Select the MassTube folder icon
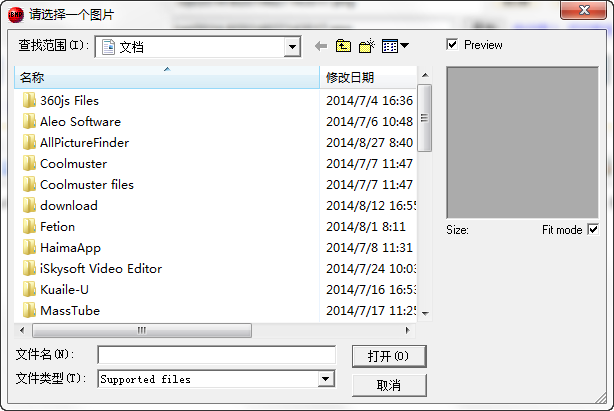The width and height of the screenshot is (614, 411). point(29,310)
